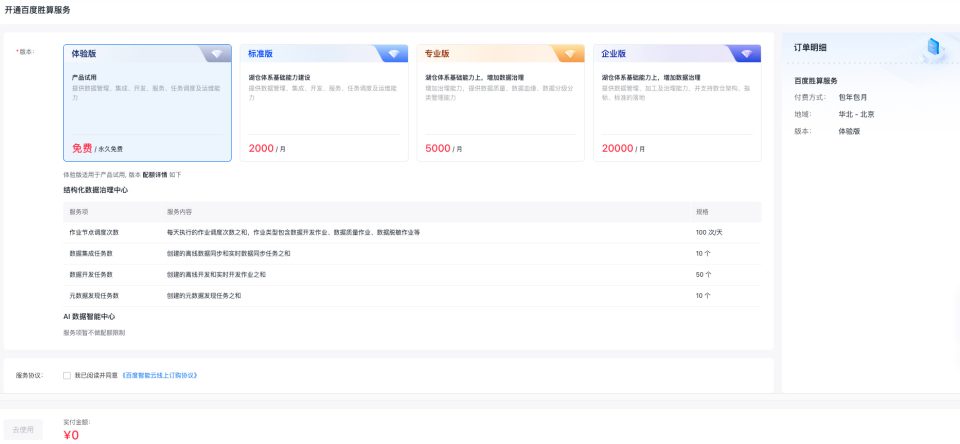The width and height of the screenshot is (960, 444).
Task: Click the 包年包月 payment value
Action: (853, 97)
